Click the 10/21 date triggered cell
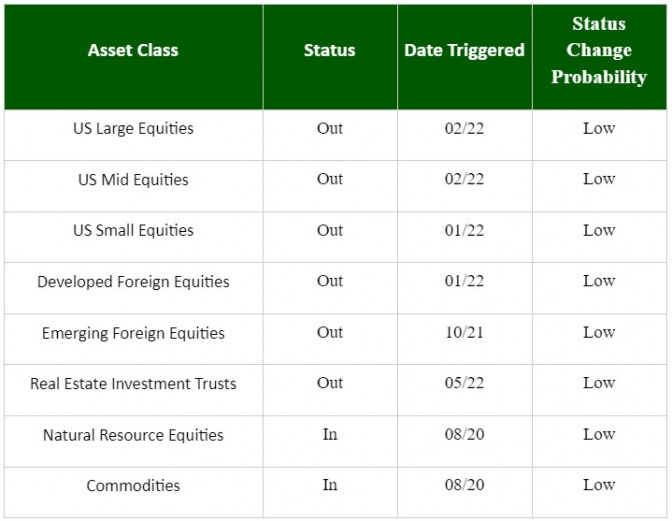This screenshot has height=521, width=672. pyautogui.click(x=464, y=332)
